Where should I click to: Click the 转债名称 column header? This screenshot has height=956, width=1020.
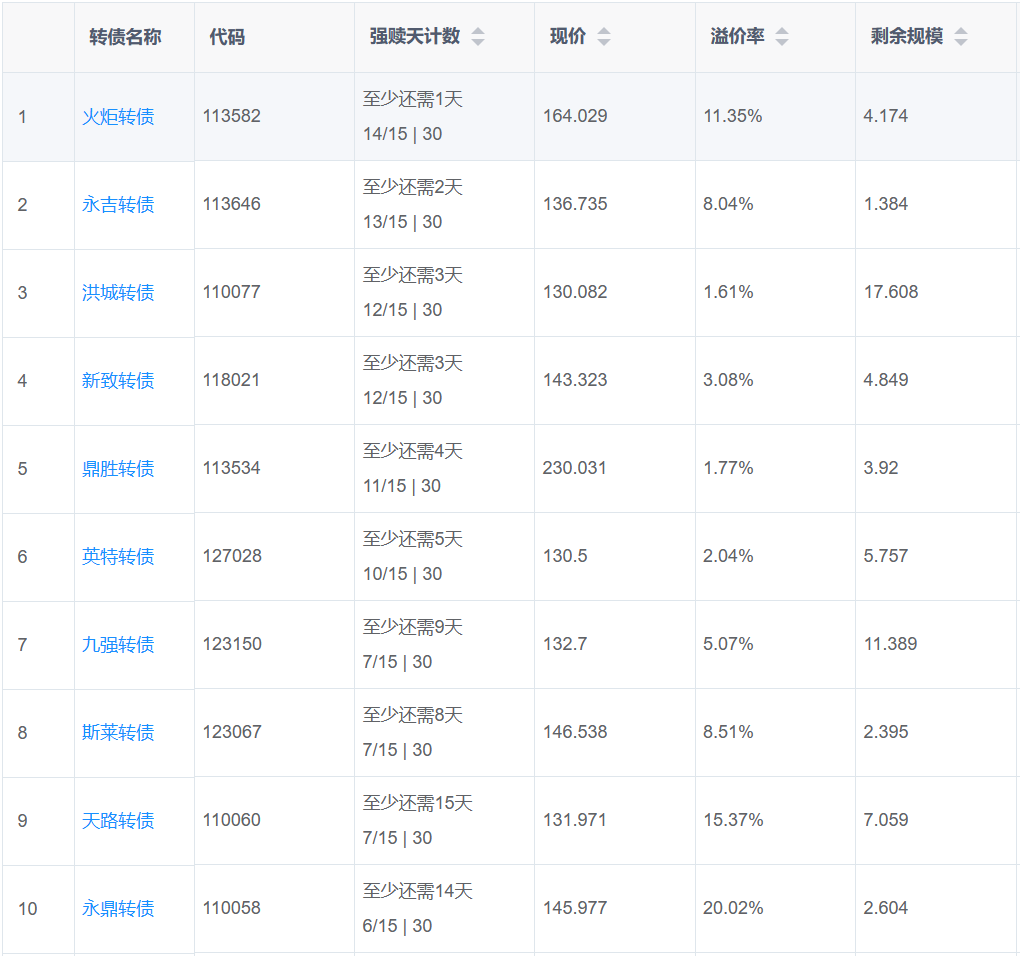[125, 37]
